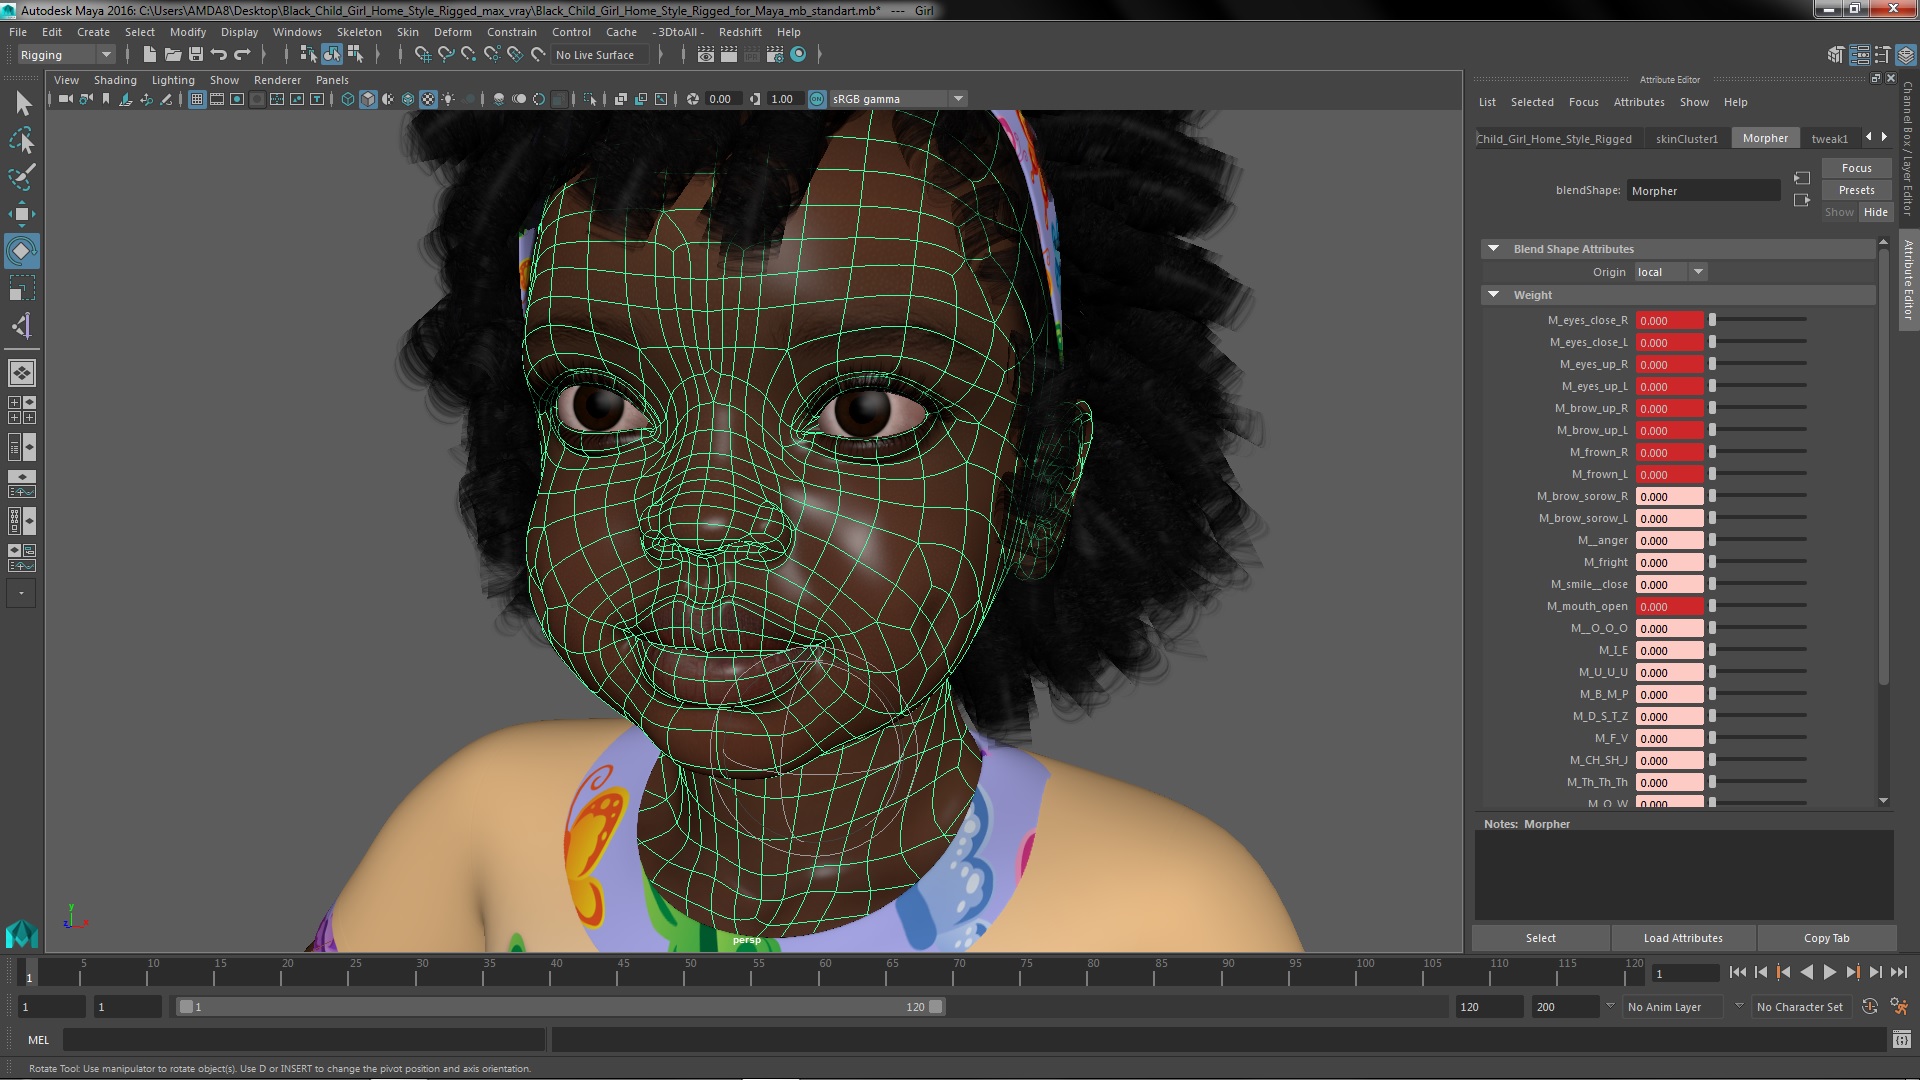The height and width of the screenshot is (1080, 1920).
Task: Click the MEL command line input
Action: click(304, 1040)
